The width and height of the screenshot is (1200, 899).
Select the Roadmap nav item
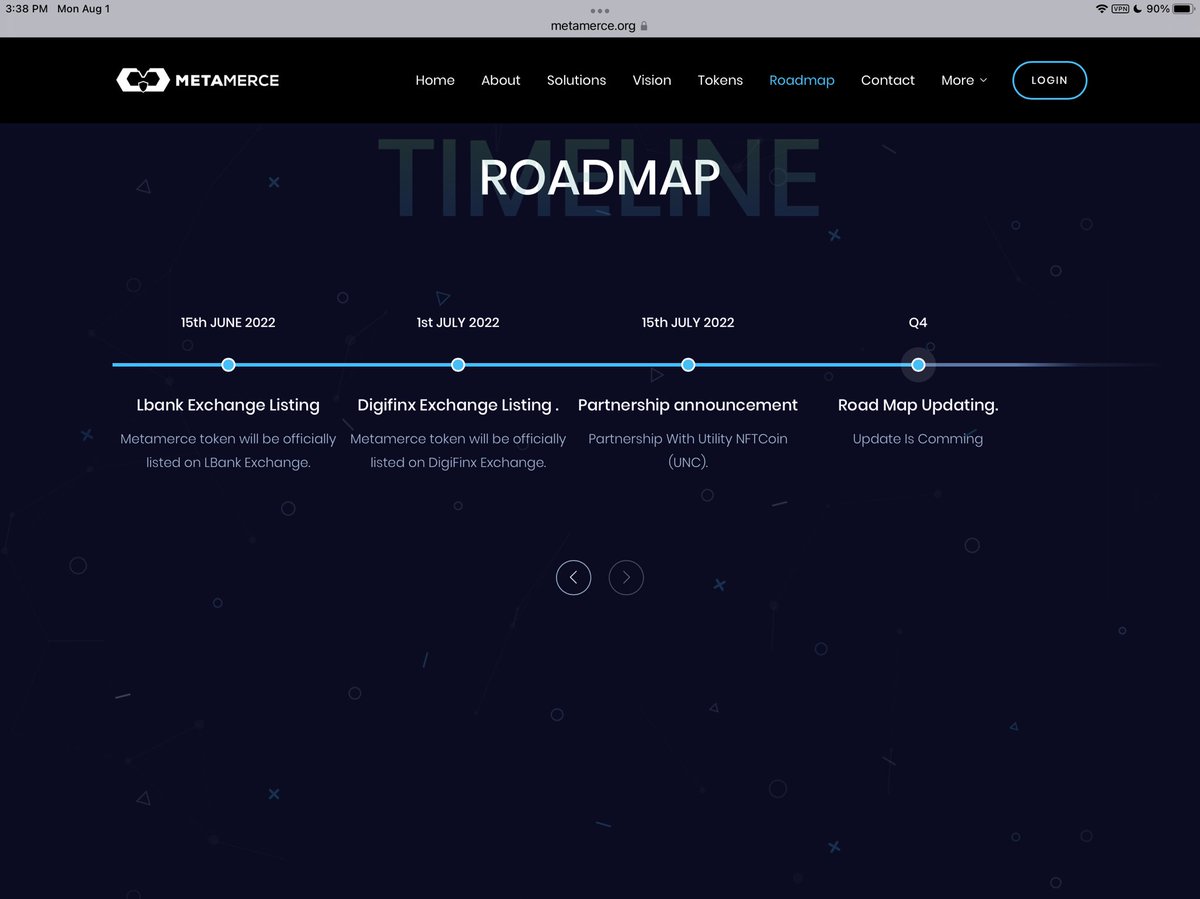pos(802,80)
